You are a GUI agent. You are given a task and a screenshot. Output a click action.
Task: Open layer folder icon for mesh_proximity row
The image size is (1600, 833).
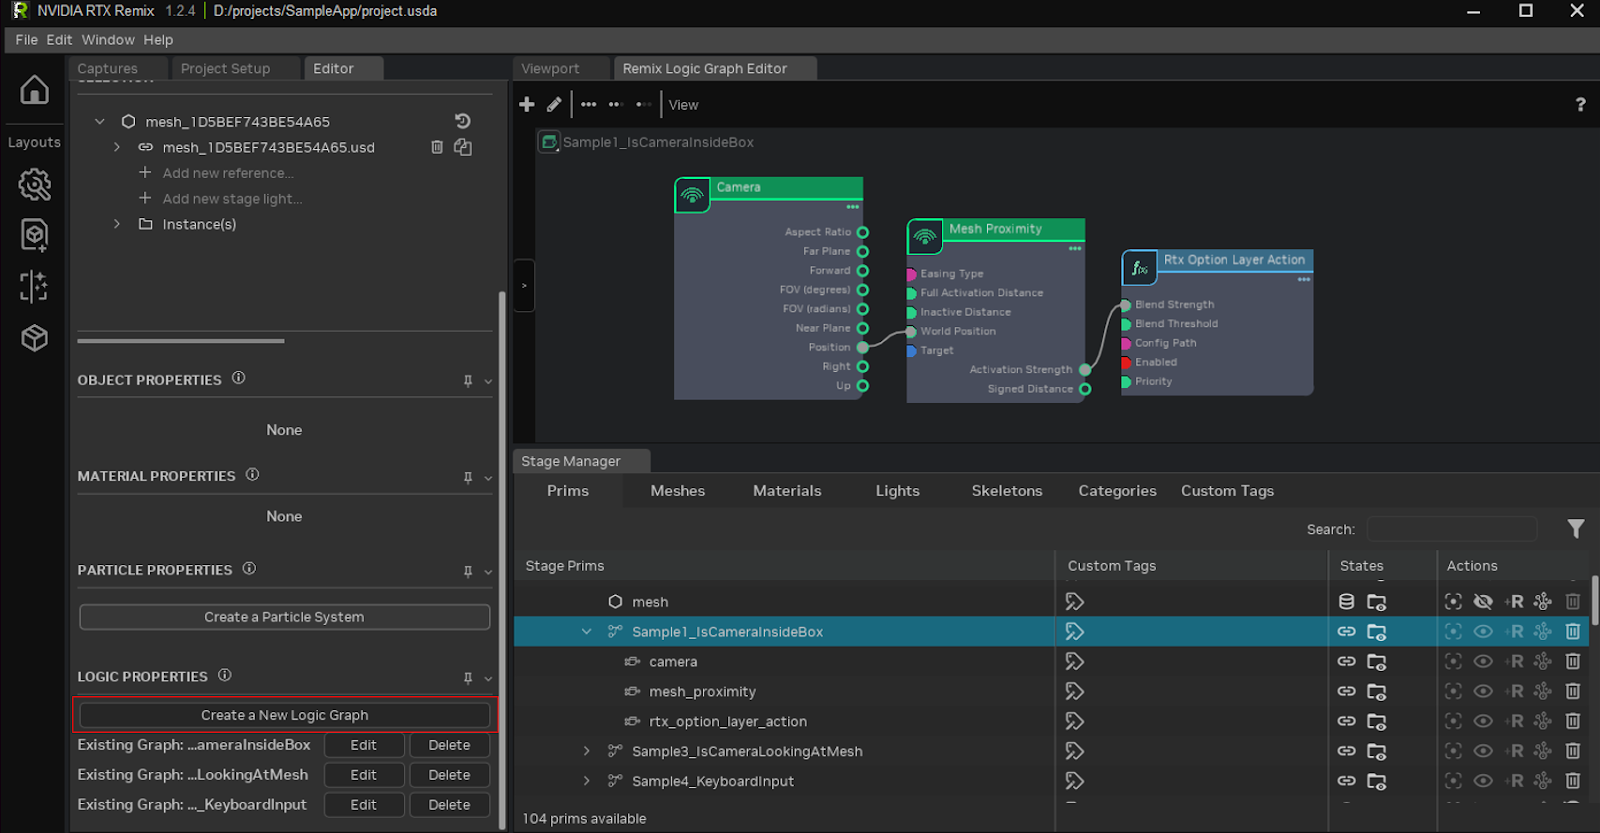click(x=1377, y=691)
